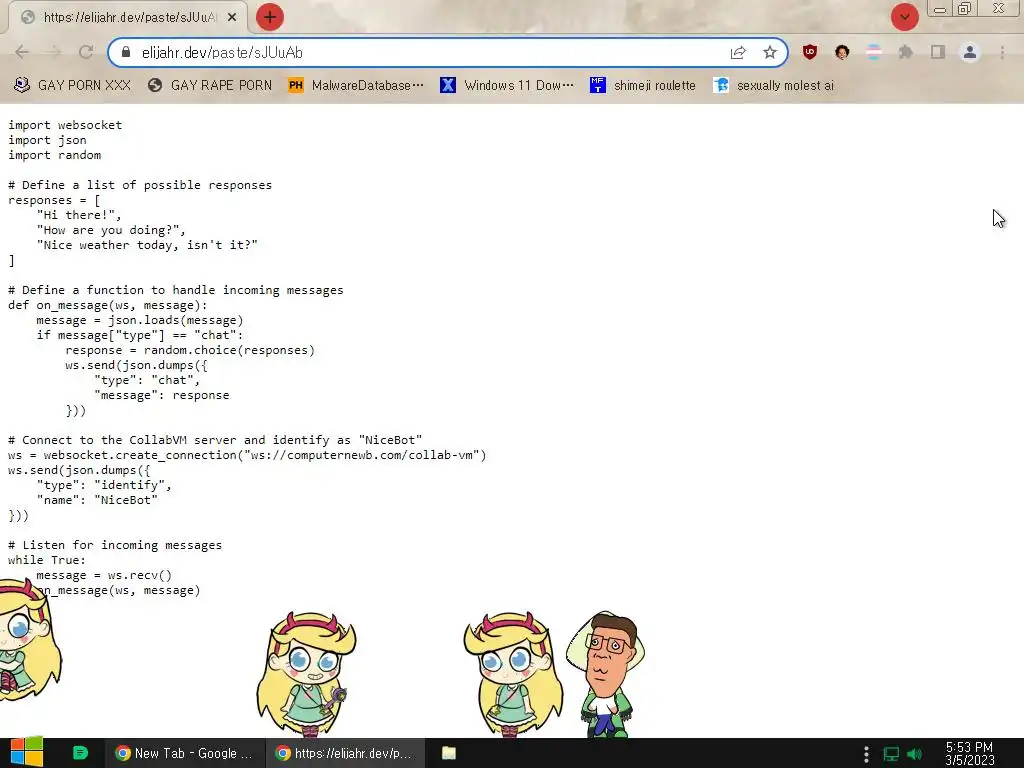Image resolution: width=1024 pixels, height=768 pixels.
Task: Open the uBlock Origin extension
Action: [x=810, y=52]
